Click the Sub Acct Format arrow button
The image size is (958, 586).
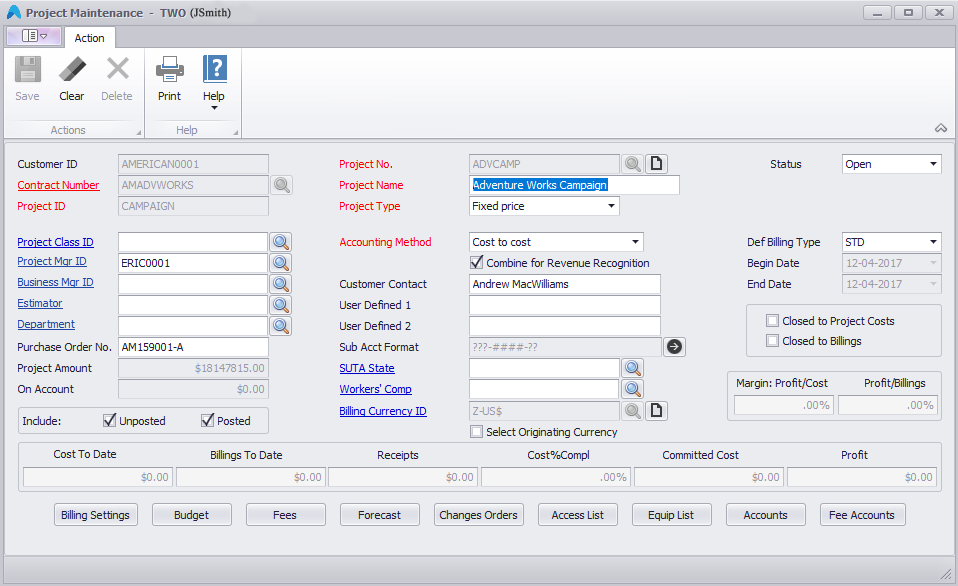click(x=675, y=347)
